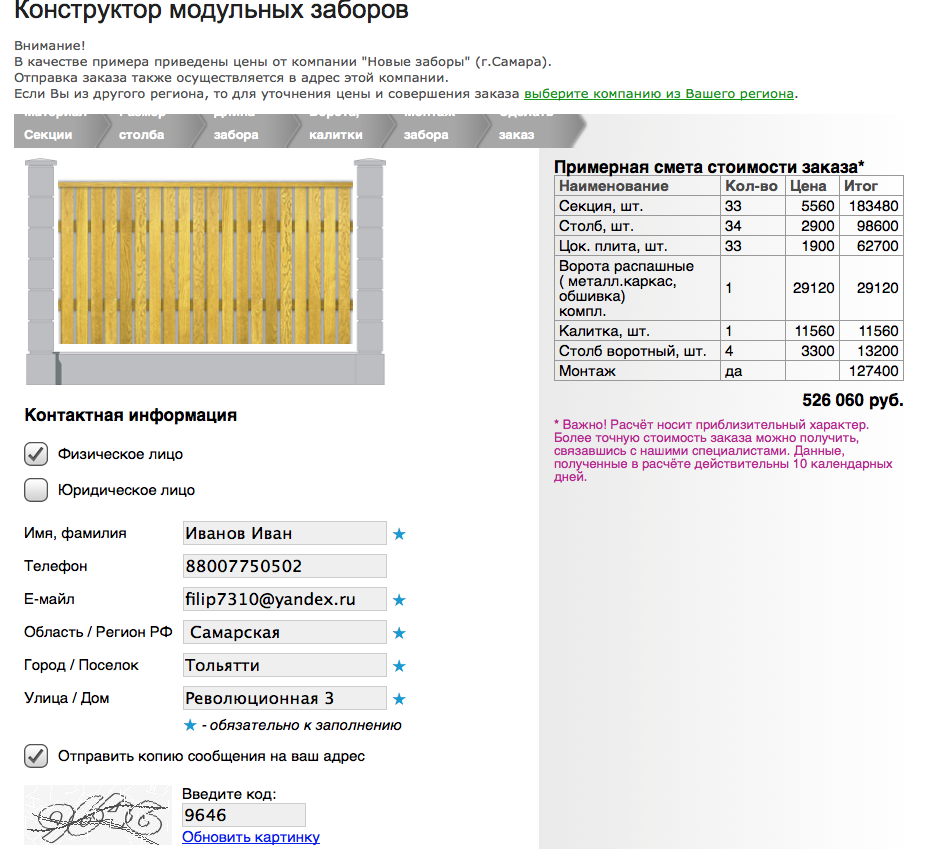Click the 'Город / Поселок' text box
933x849 pixels.
tap(284, 665)
